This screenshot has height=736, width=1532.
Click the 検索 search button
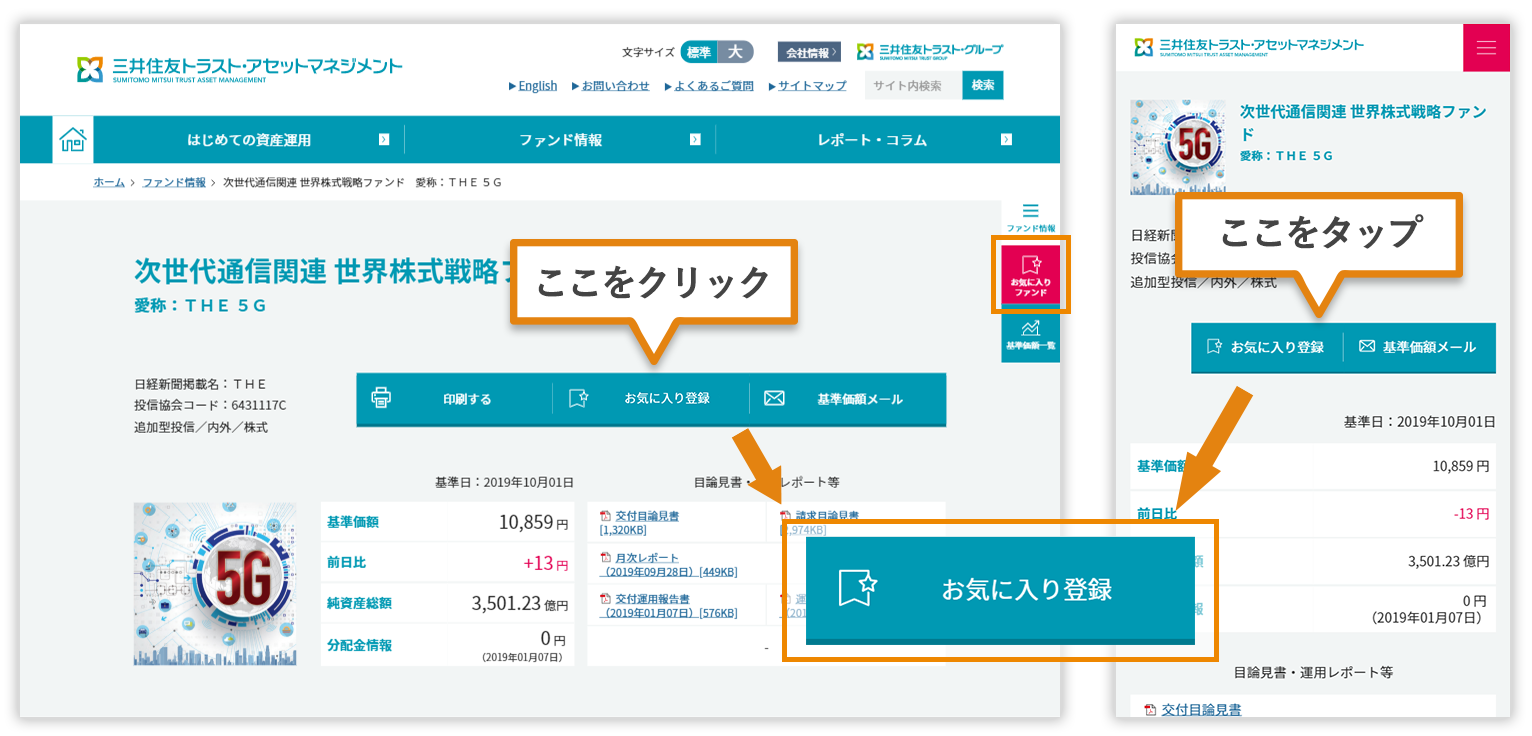coord(983,86)
